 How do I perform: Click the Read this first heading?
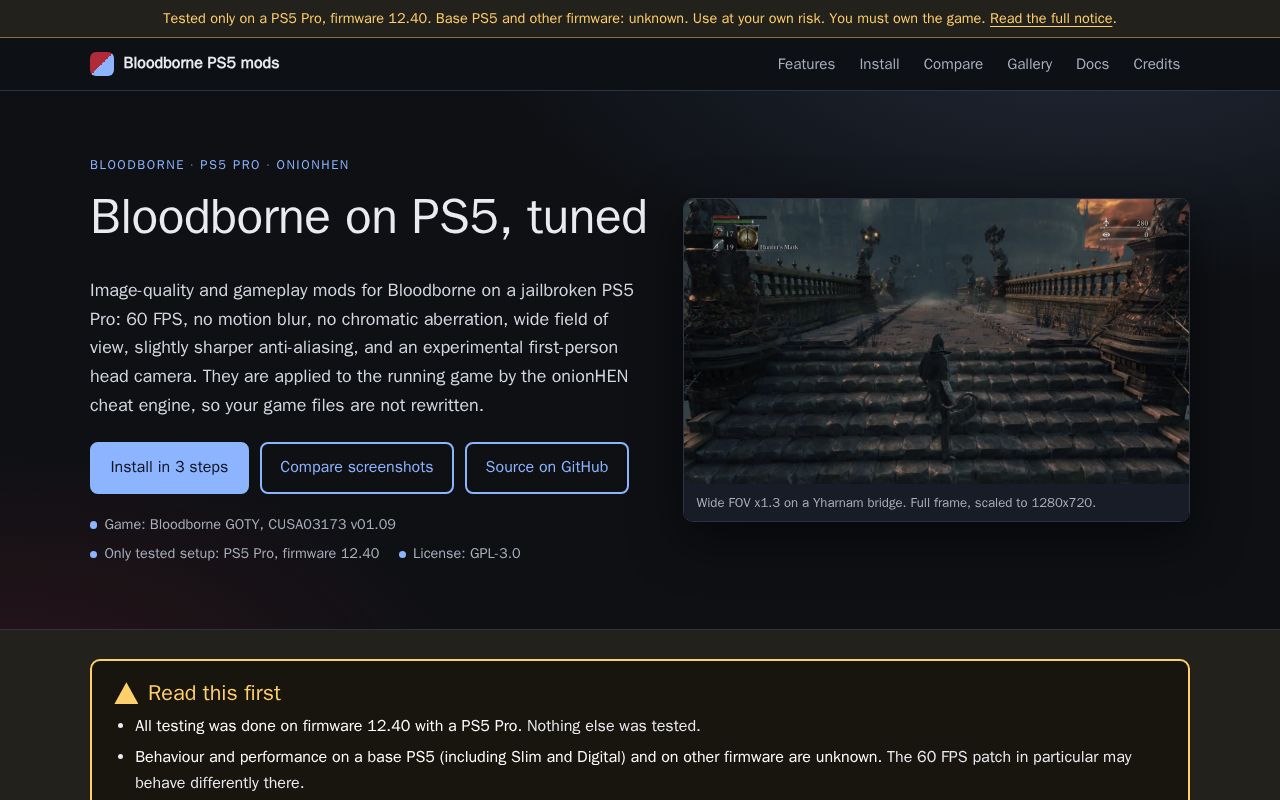214,693
